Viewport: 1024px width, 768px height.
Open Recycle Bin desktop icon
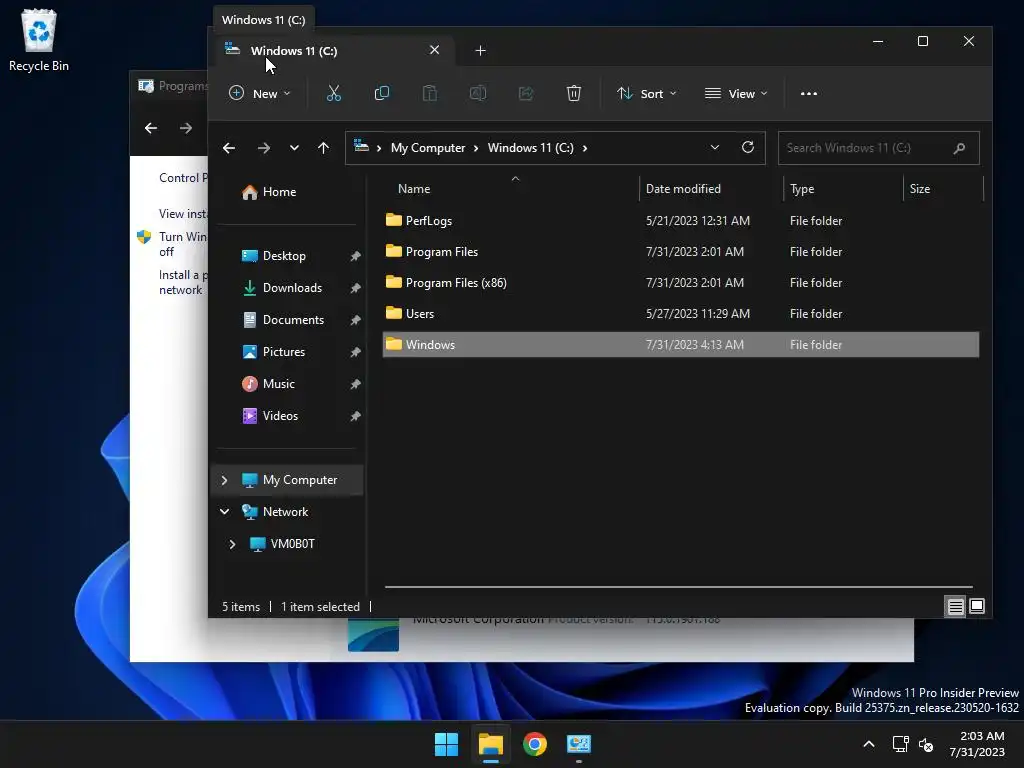pyautogui.click(x=39, y=40)
